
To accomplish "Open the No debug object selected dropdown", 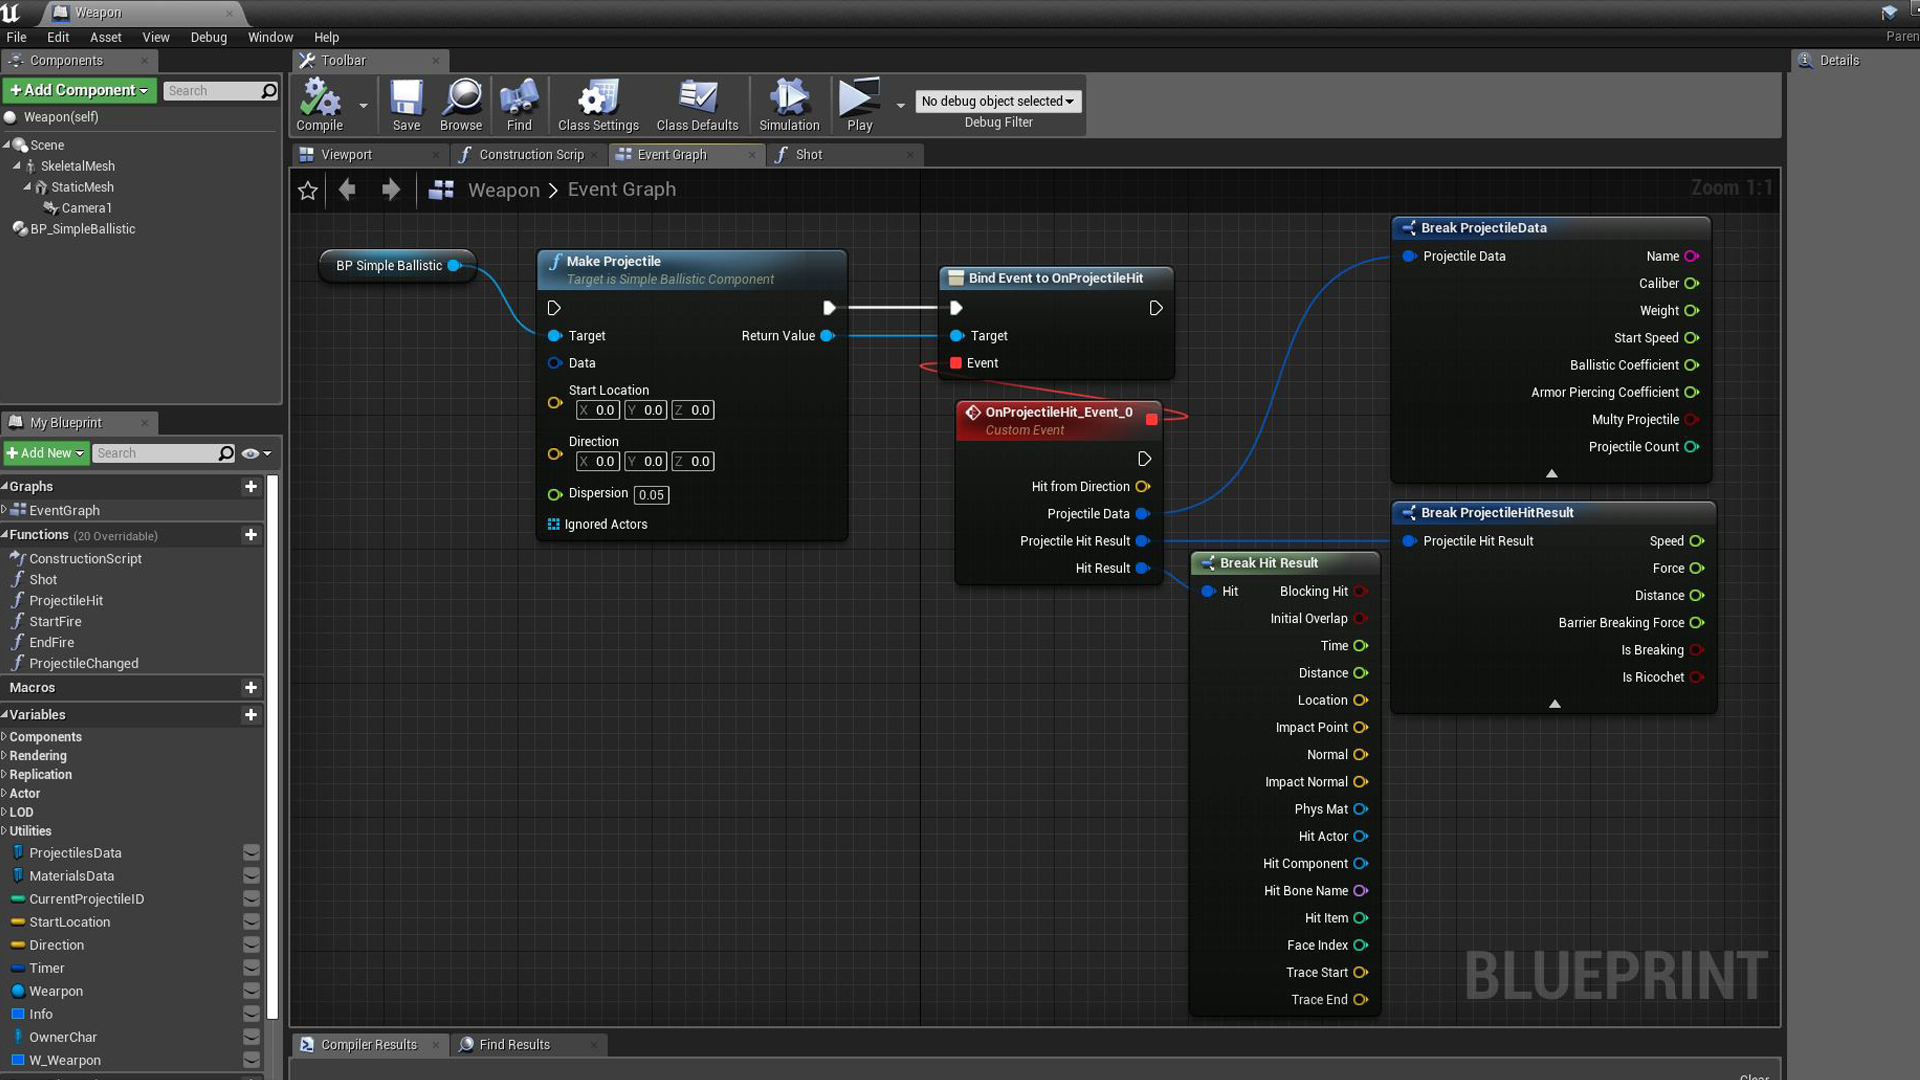I will pyautogui.click(x=998, y=101).
